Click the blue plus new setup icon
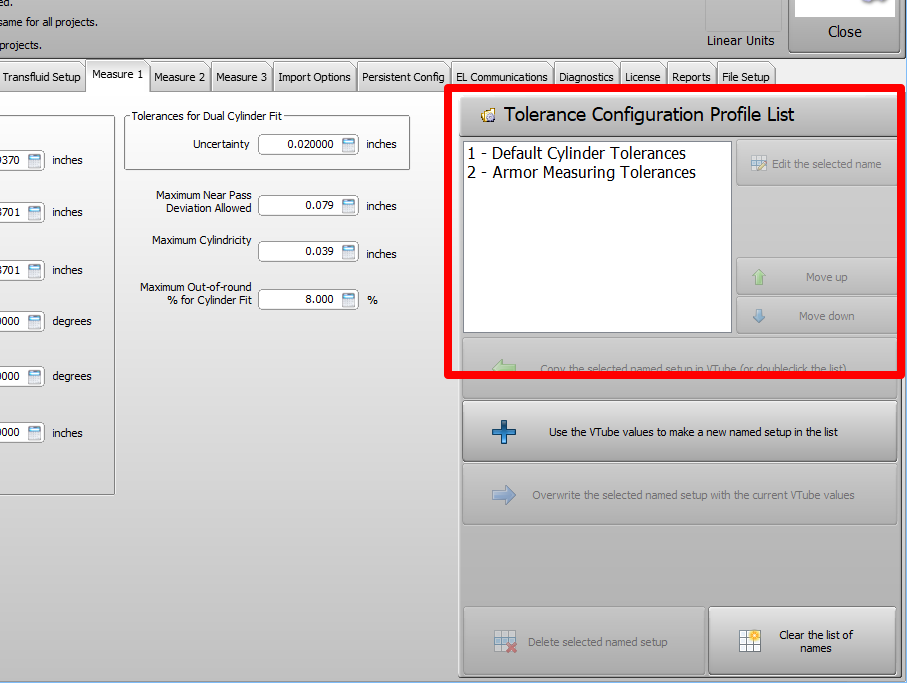Screen dimensions: 907x683 (x=505, y=432)
